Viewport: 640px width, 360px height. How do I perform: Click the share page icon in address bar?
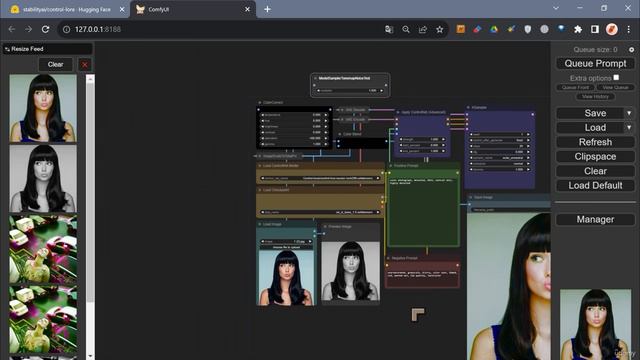(x=422, y=29)
